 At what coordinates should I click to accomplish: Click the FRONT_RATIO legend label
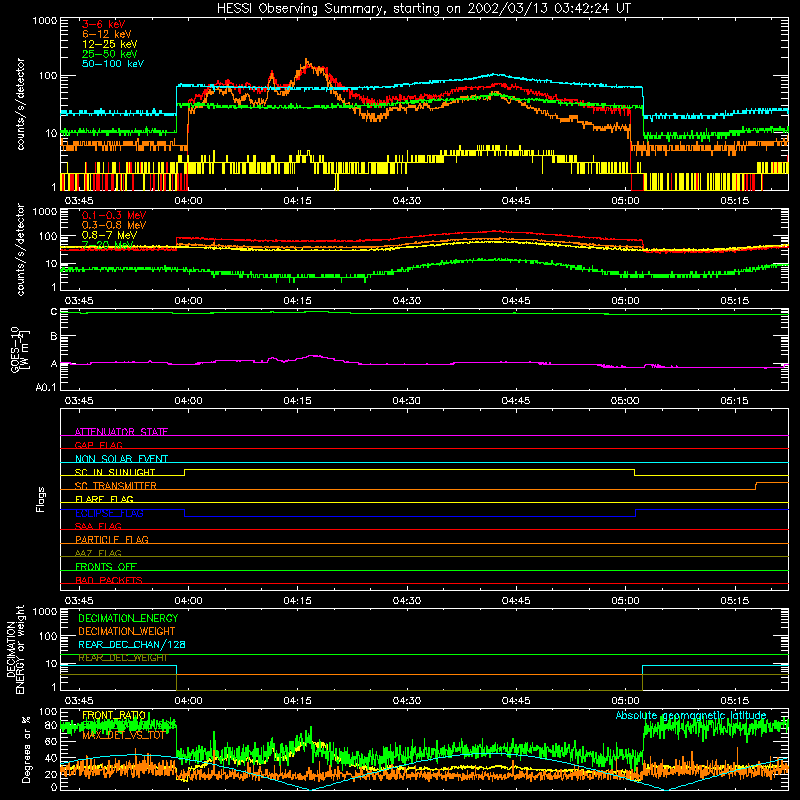[114, 715]
